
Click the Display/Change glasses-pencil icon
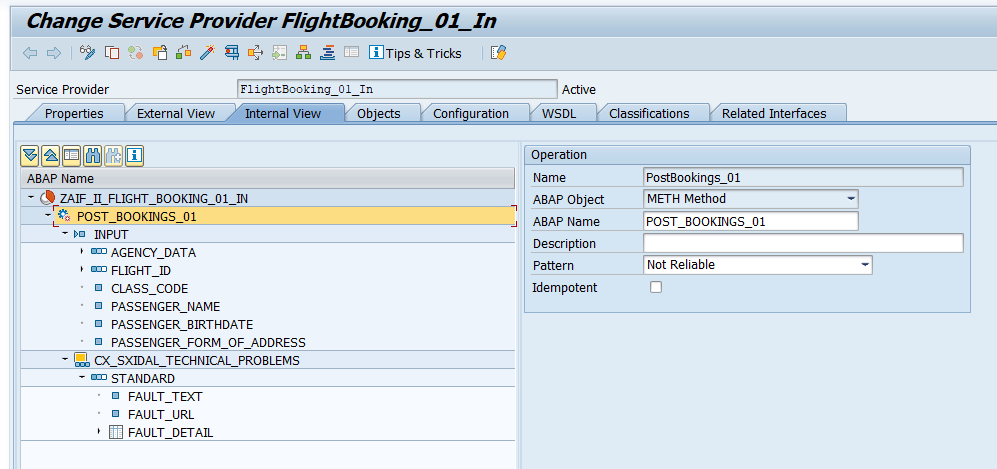(x=88, y=53)
